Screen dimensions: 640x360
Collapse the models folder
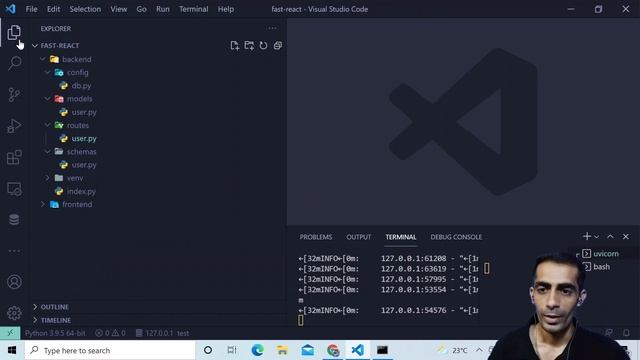click(x=48, y=99)
